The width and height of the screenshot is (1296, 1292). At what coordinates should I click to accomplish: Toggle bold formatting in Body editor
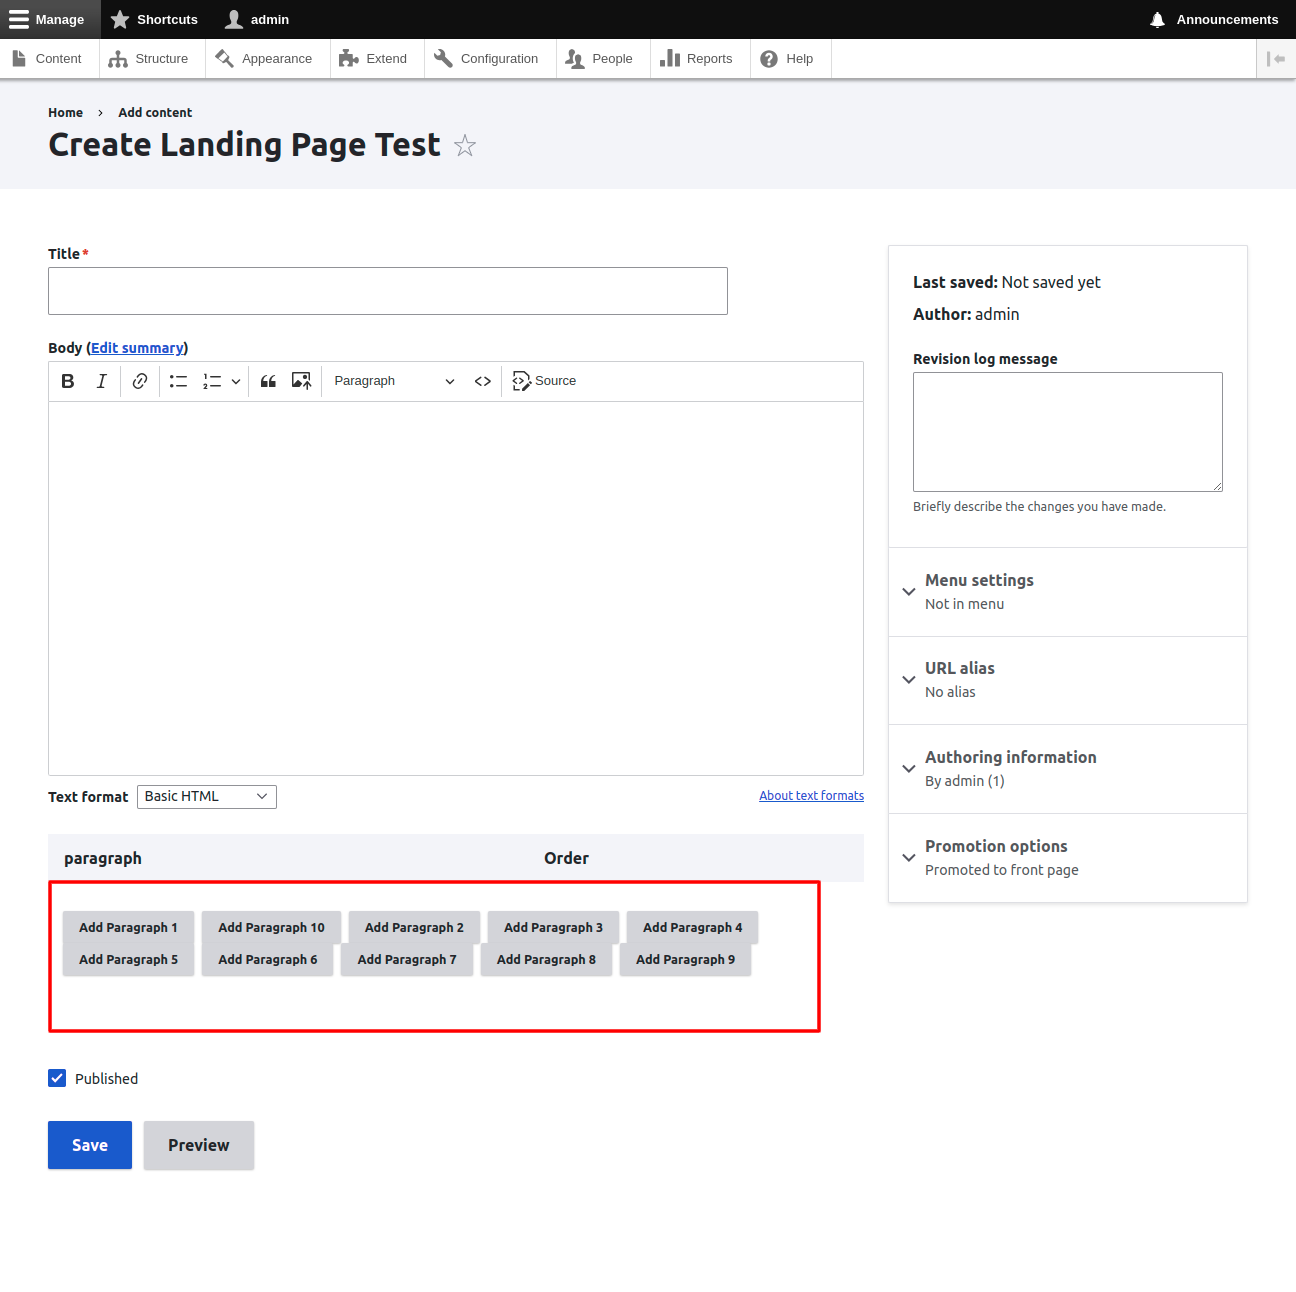click(x=68, y=381)
